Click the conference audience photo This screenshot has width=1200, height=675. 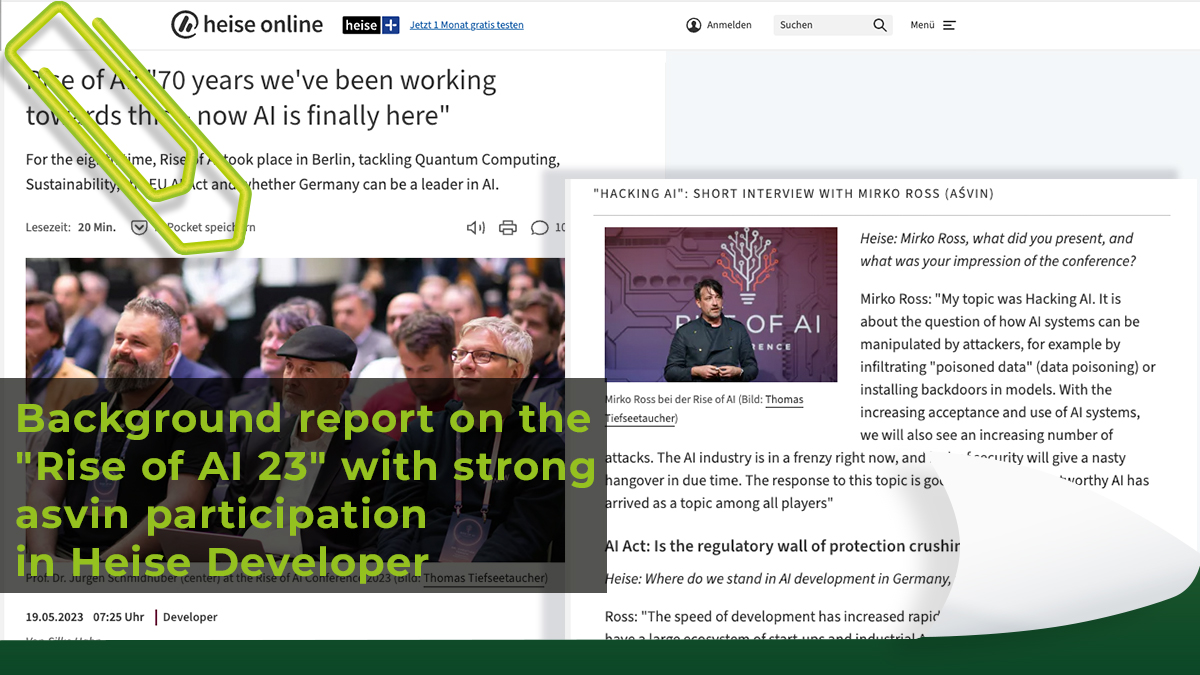tap(295, 320)
